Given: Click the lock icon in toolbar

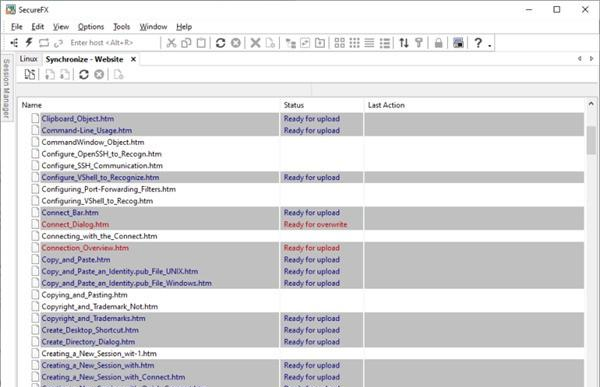Looking at the screenshot, I should tap(439, 42).
